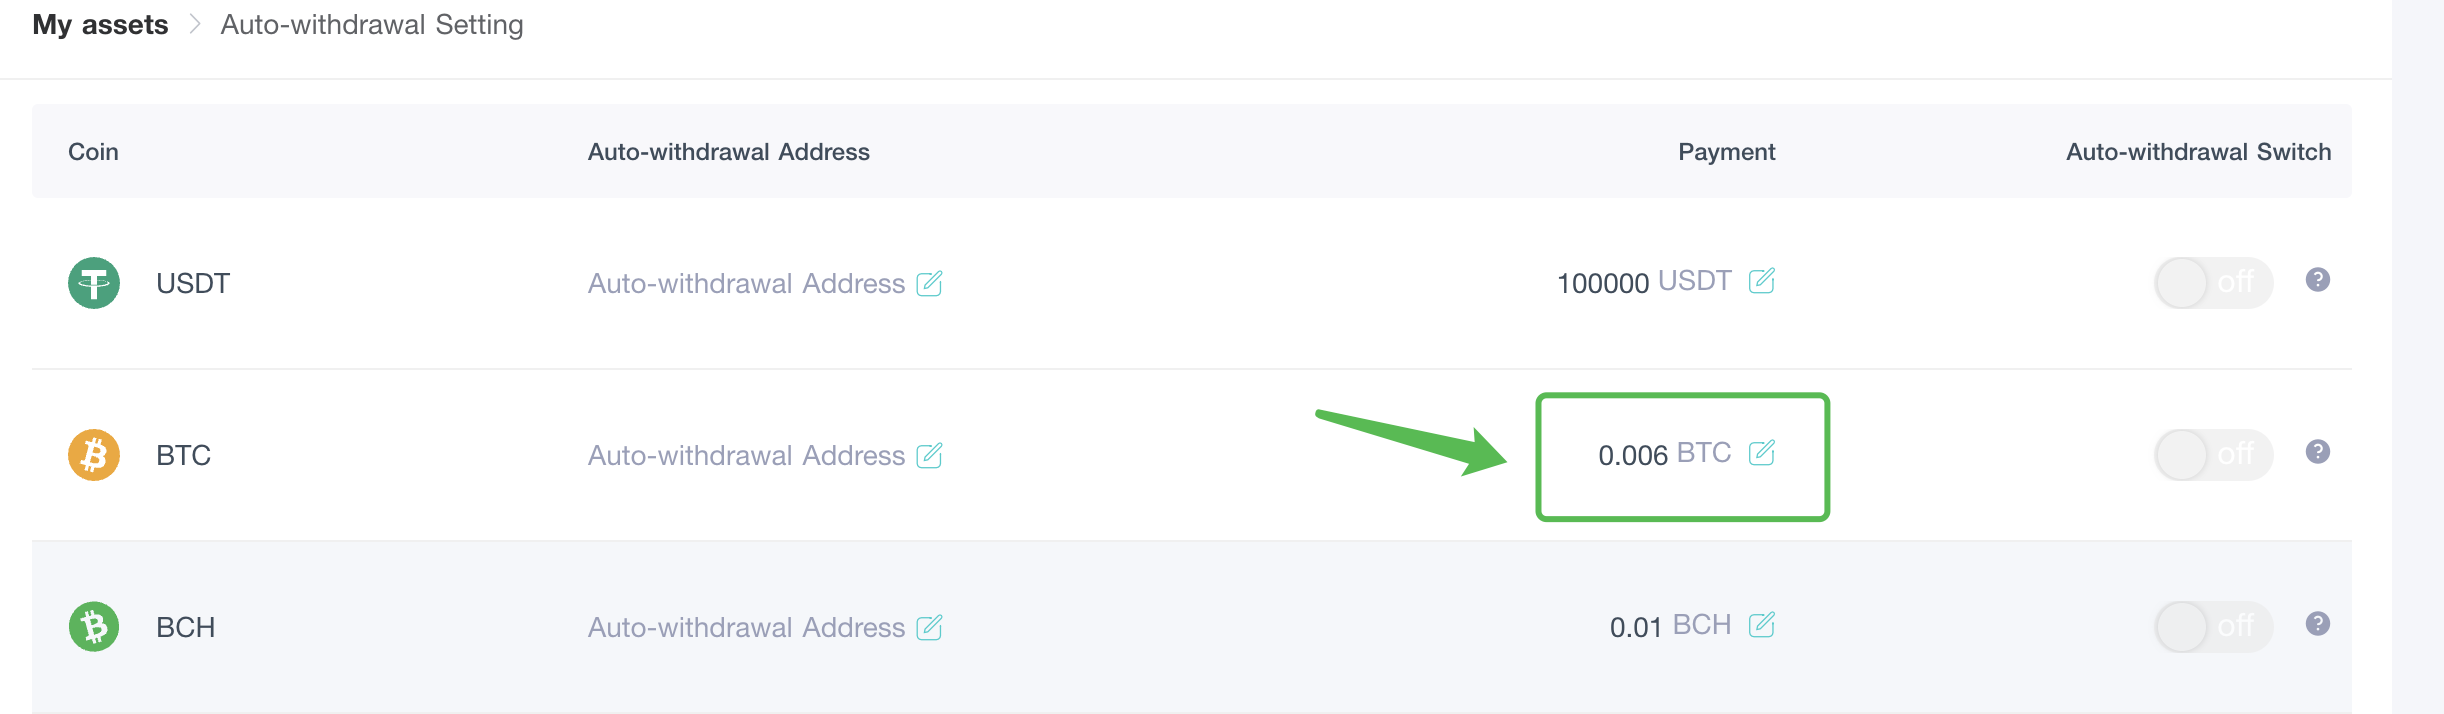Image resolution: width=2444 pixels, height=714 pixels.
Task: Click the Bitcoin BTC coin icon
Action: click(94, 455)
